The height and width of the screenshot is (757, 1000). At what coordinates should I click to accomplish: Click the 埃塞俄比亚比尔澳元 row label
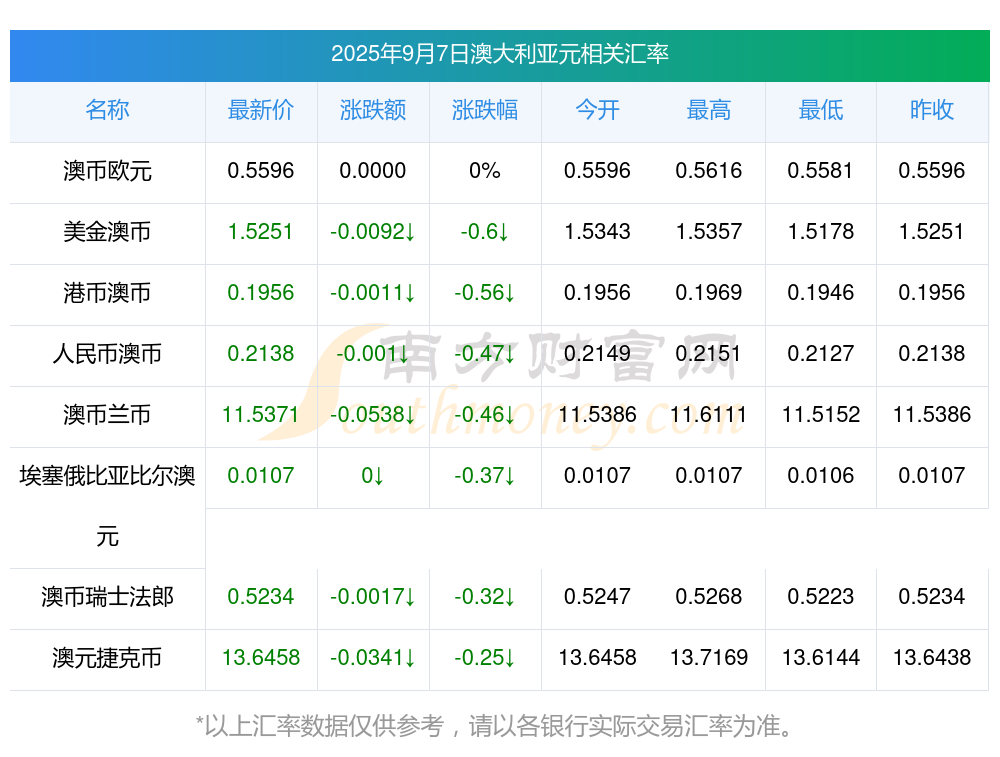click(x=107, y=506)
